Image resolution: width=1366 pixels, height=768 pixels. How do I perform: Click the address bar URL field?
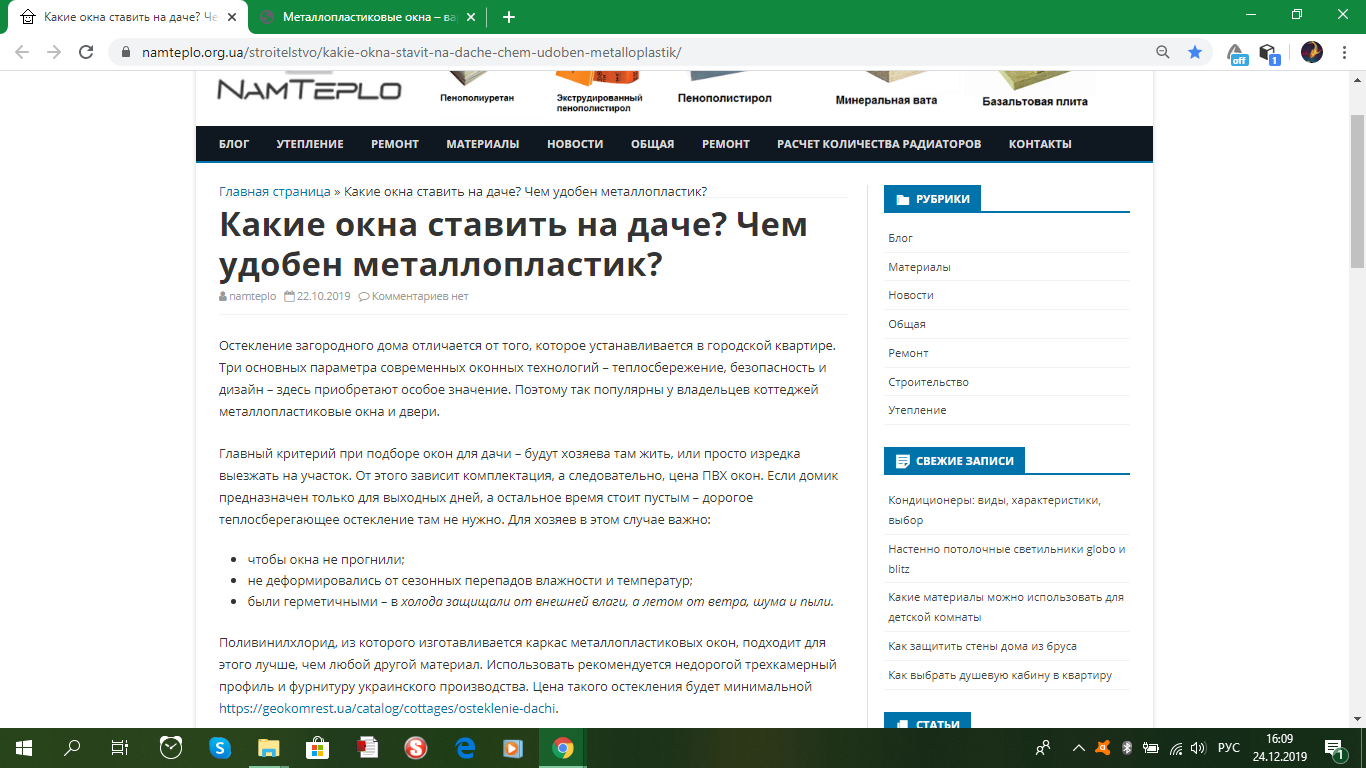(640, 52)
